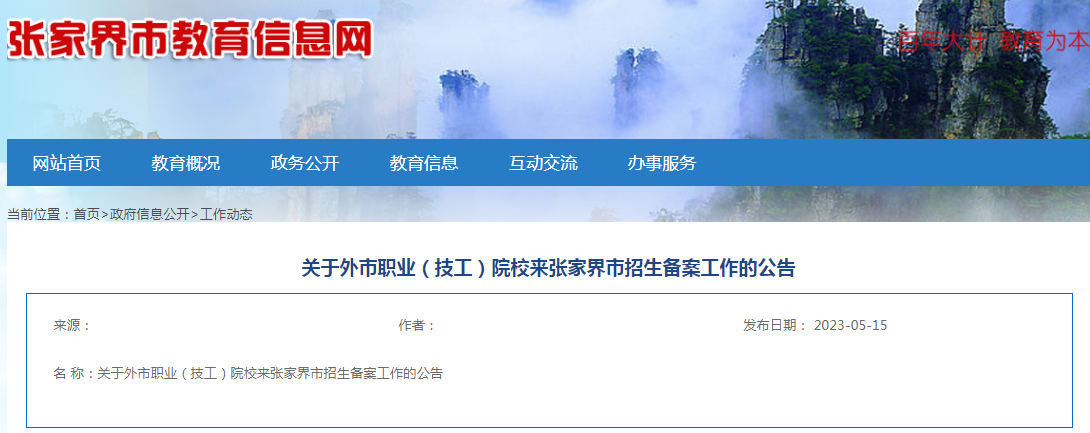The height and width of the screenshot is (433, 1090).
Task: Select 政务公开 in the navigation bar
Action: pyautogui.click(x=304, y=163)
